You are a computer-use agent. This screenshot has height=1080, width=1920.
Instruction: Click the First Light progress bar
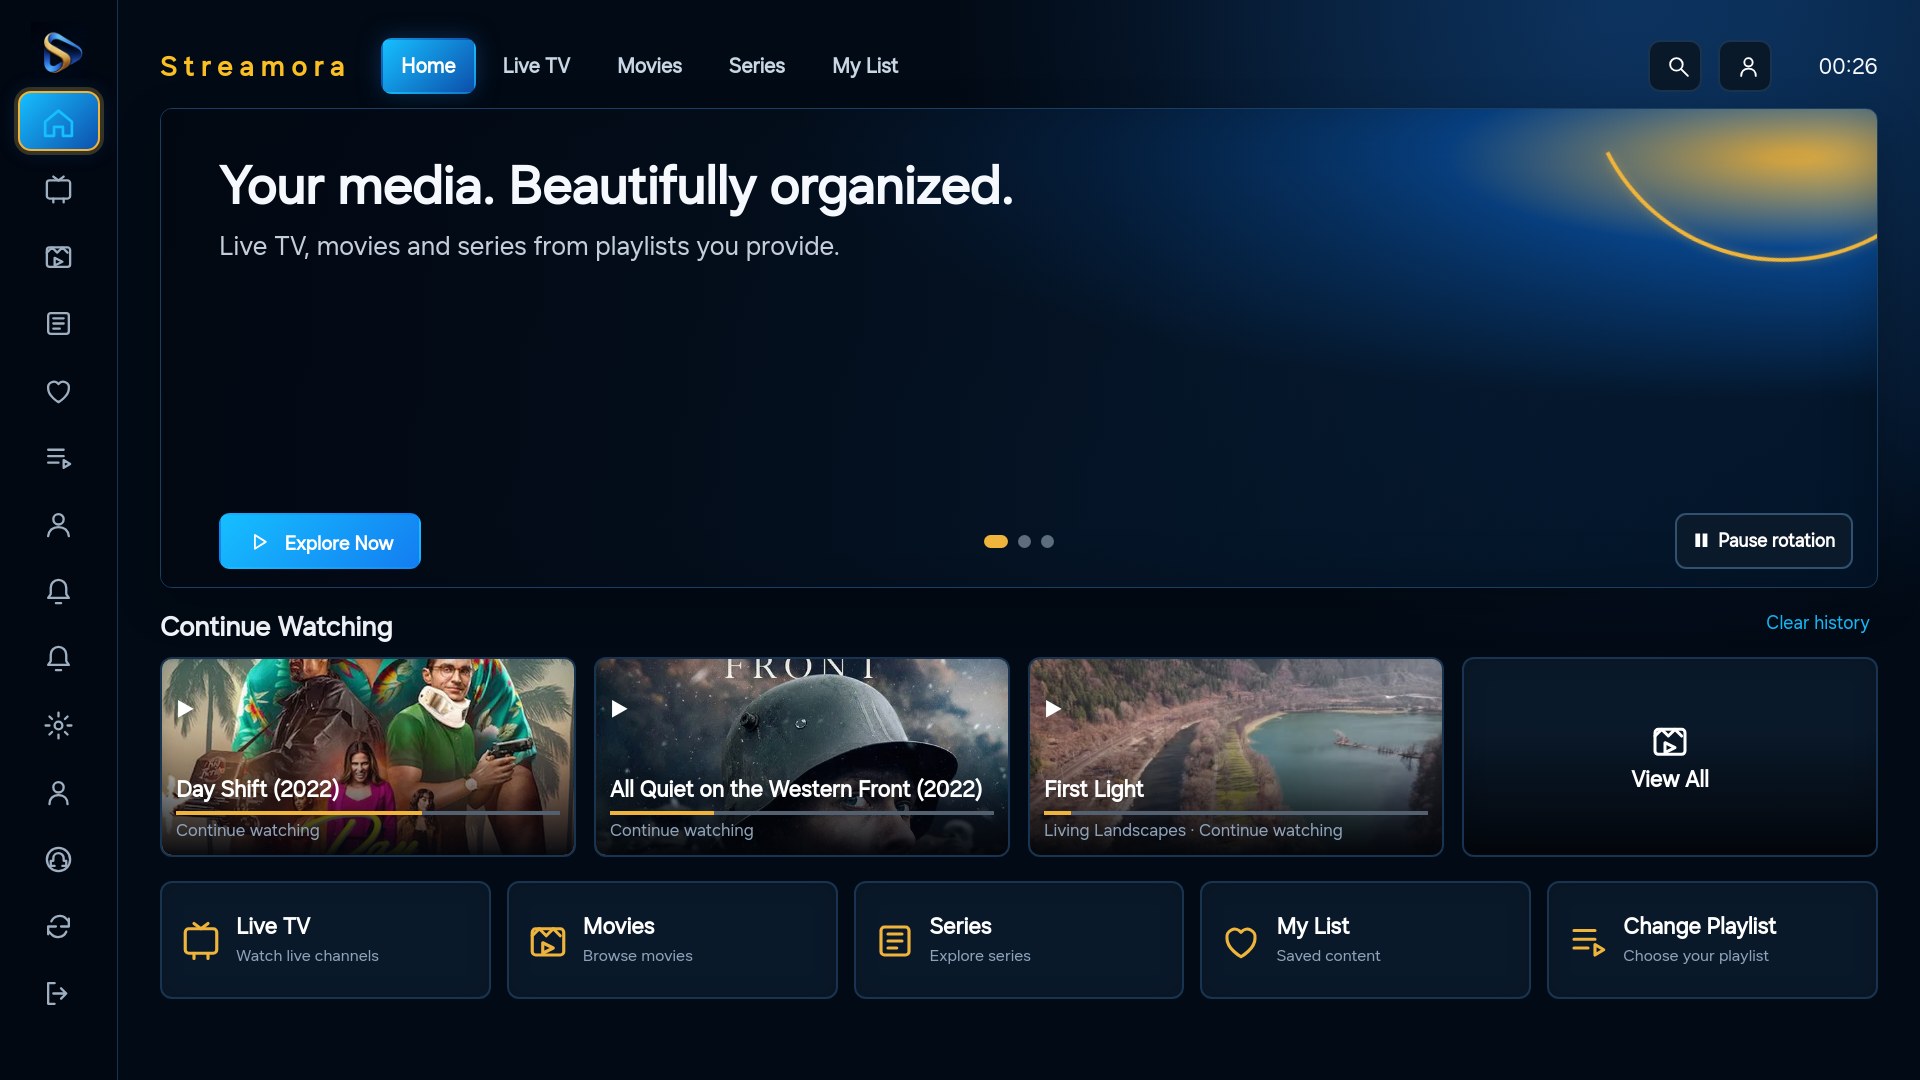pyautogui.click(x=1236, y=813)
